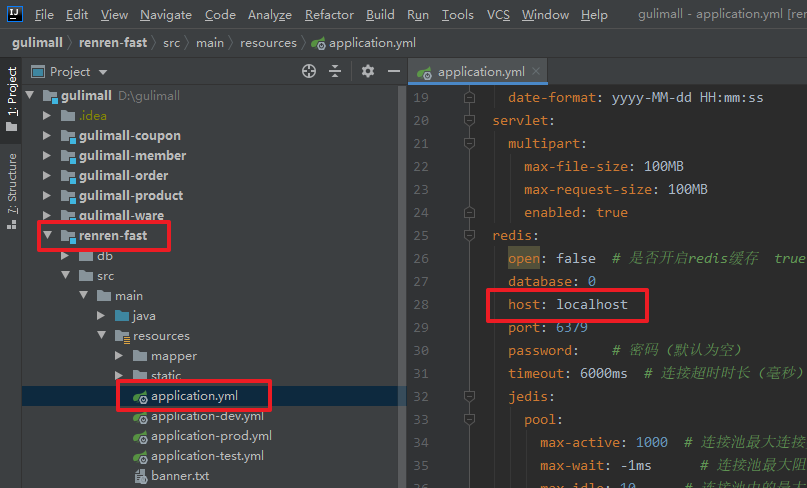This screenshot has height=488, width=807.
Task: Expand the java folder
Action: (101, 316)
